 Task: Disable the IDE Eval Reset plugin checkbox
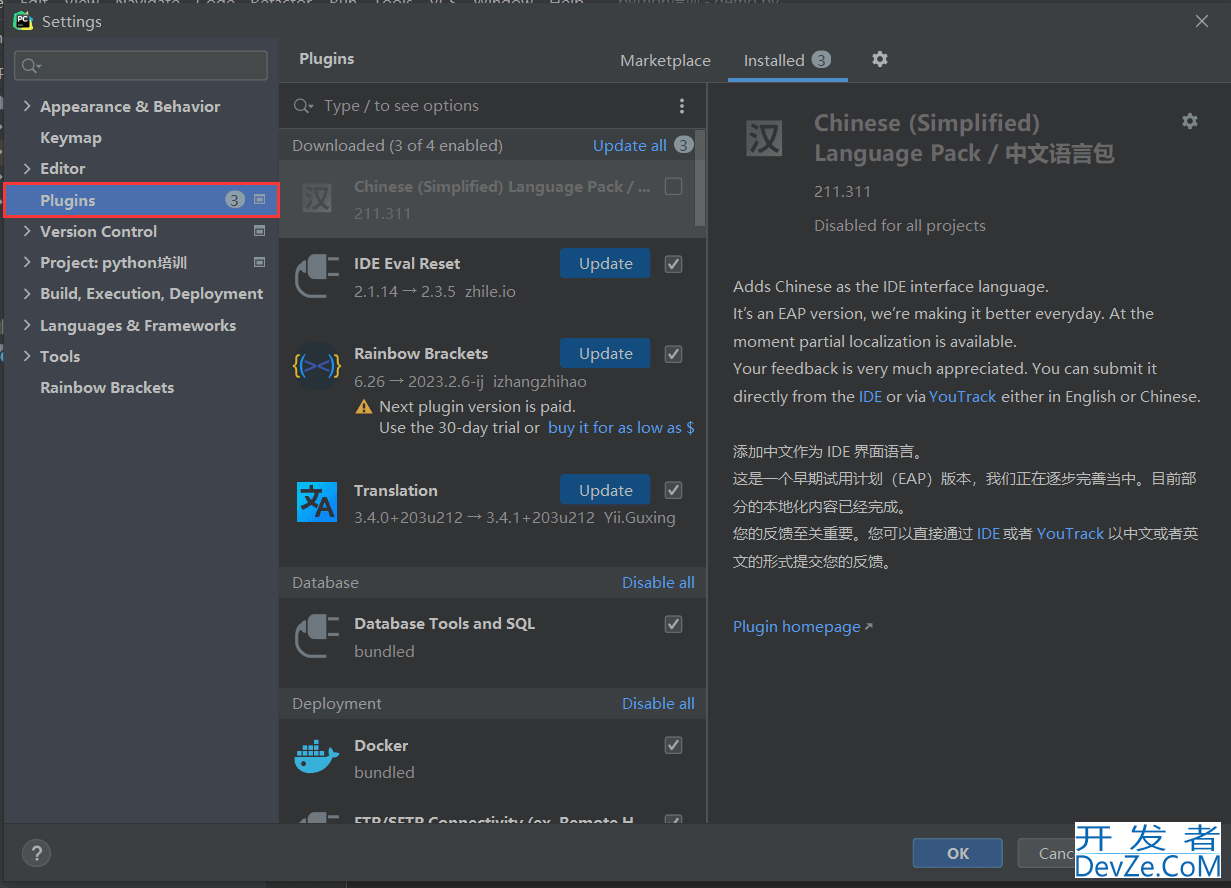[674, 264]
